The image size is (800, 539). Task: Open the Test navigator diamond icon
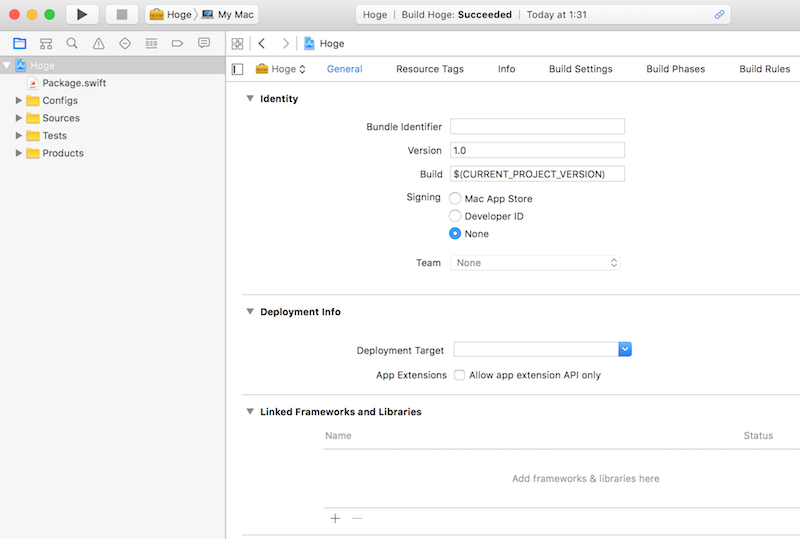125,43
